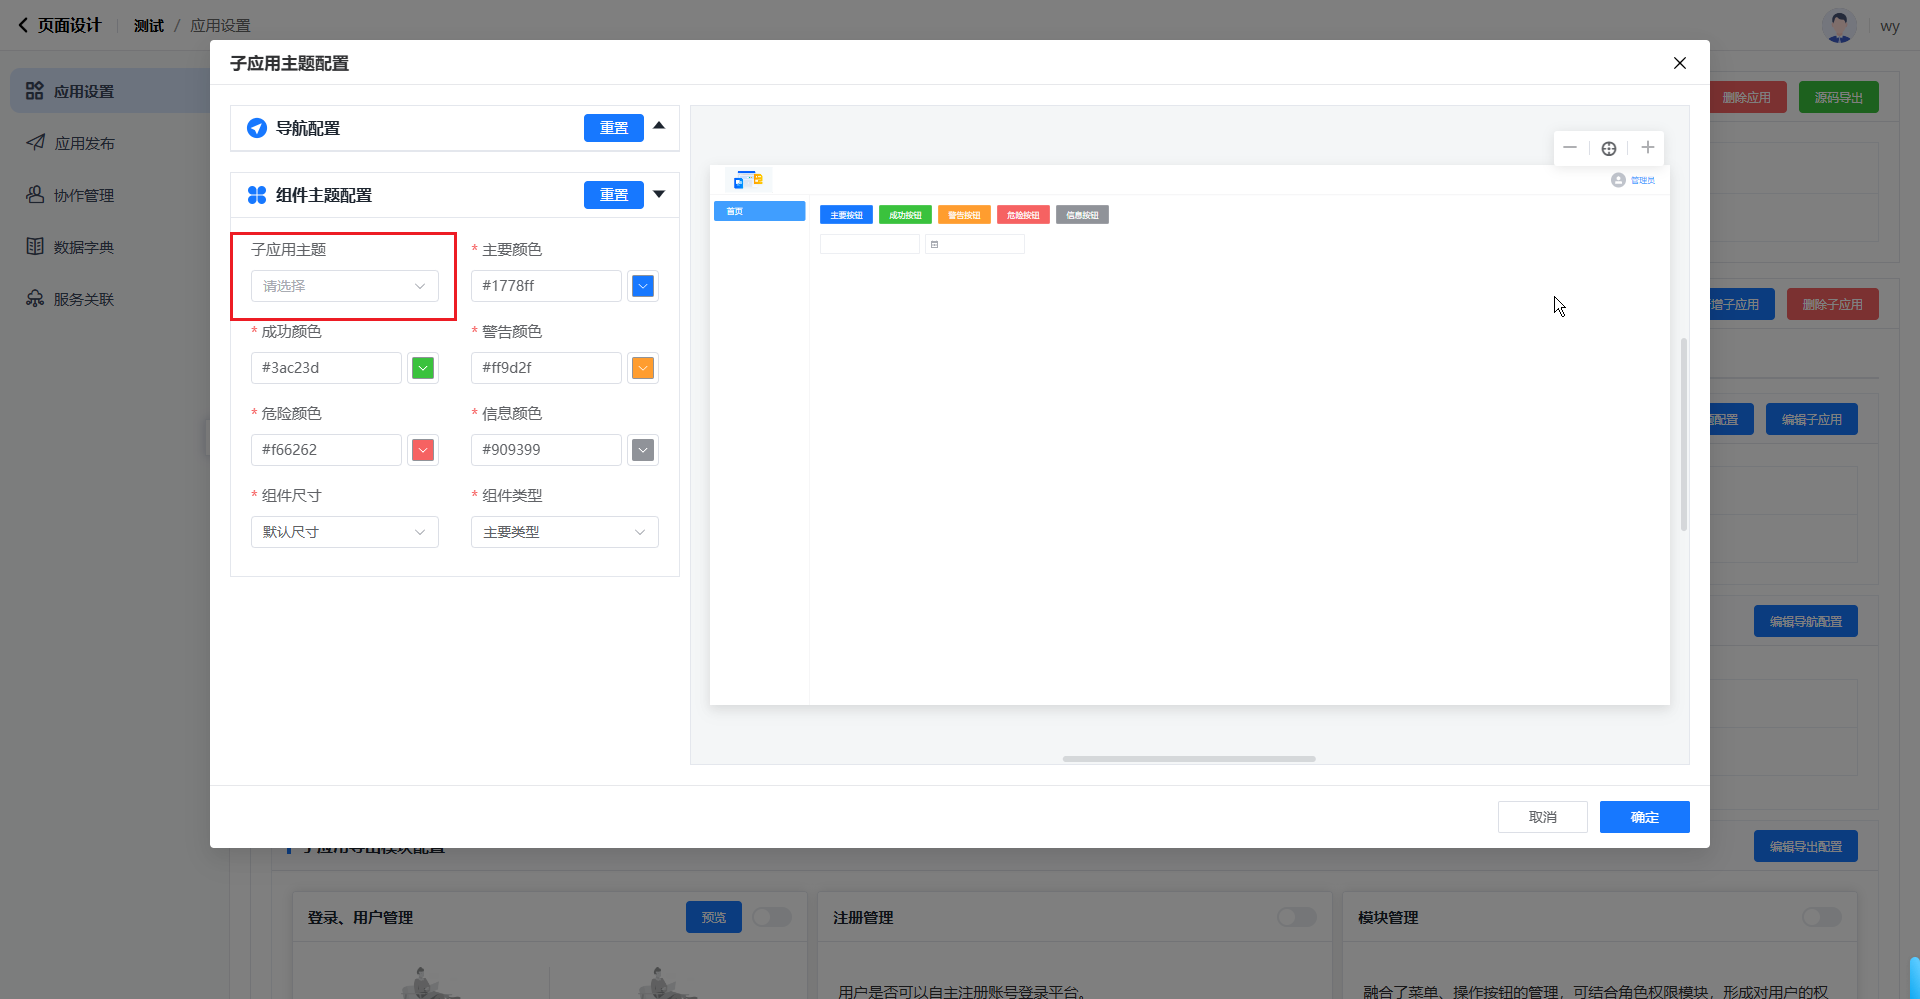Open the 主要颜色 blue color picker
The height and width of the screenshot is (999, 1920).
[643, 286]
